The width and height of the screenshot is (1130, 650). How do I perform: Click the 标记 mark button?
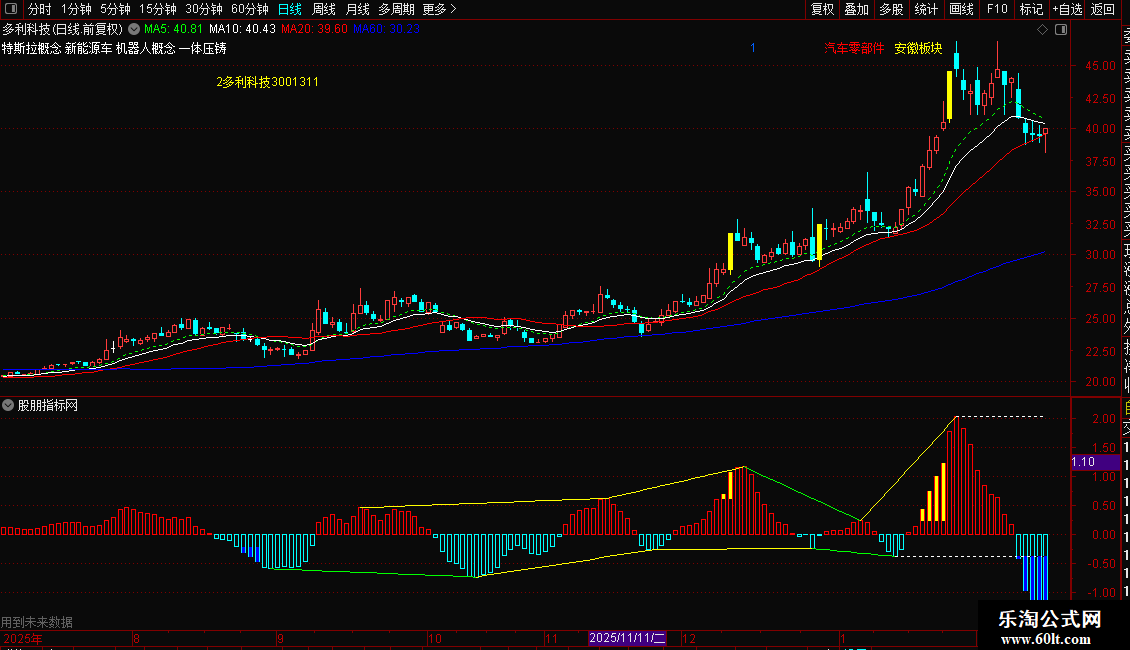click(1031, 9)
